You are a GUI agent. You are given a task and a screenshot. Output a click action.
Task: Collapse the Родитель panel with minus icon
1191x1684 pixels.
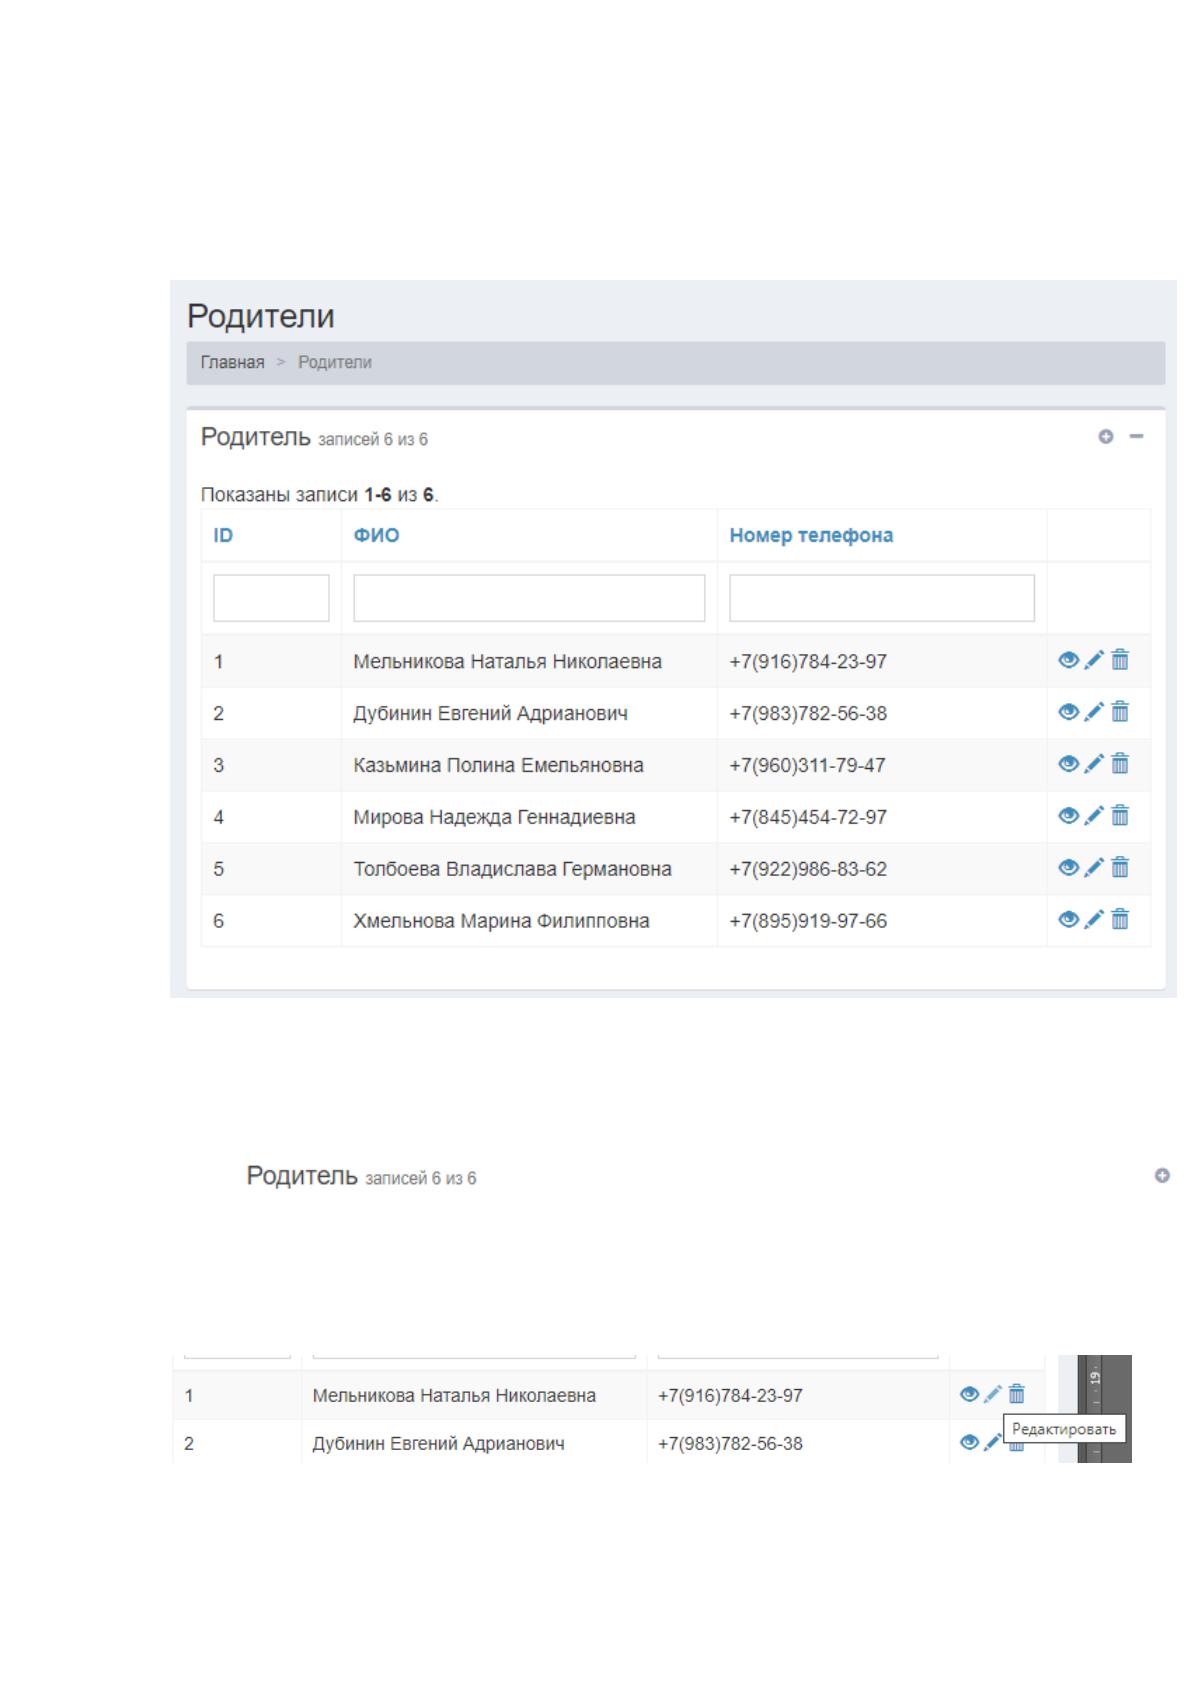pos(1136,437)
